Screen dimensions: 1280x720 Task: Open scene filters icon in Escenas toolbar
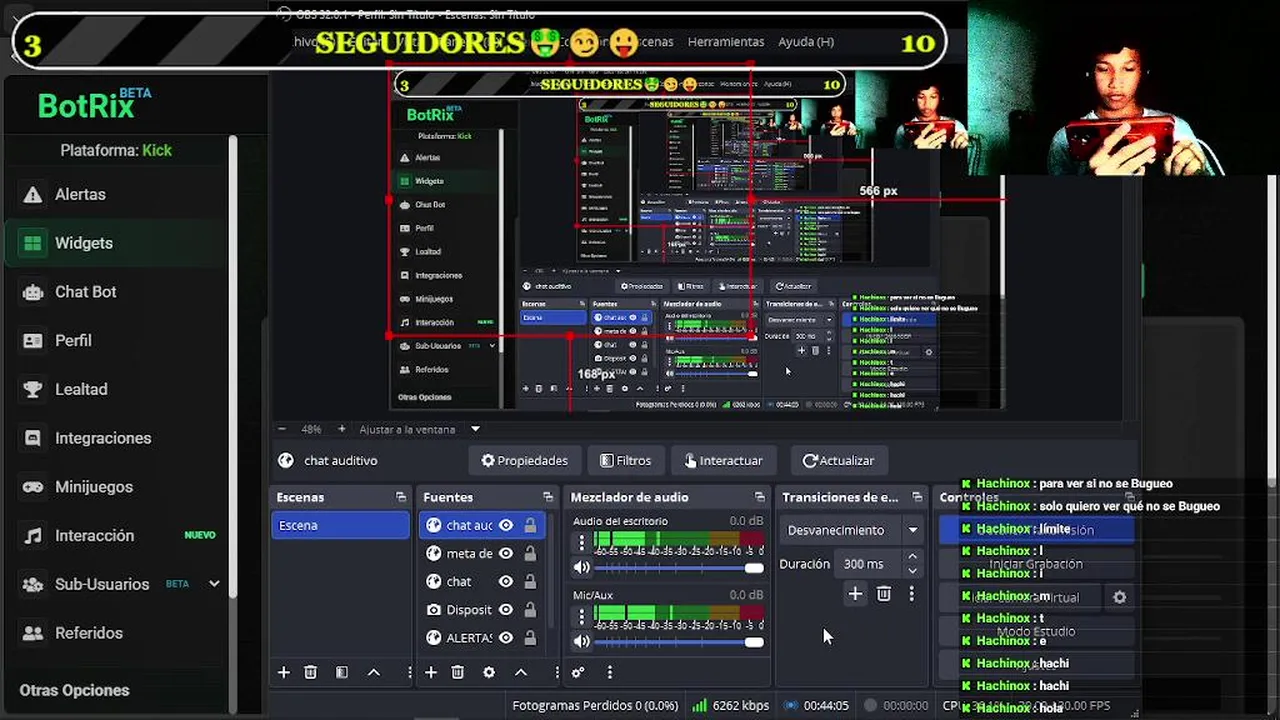coord(342,672)
